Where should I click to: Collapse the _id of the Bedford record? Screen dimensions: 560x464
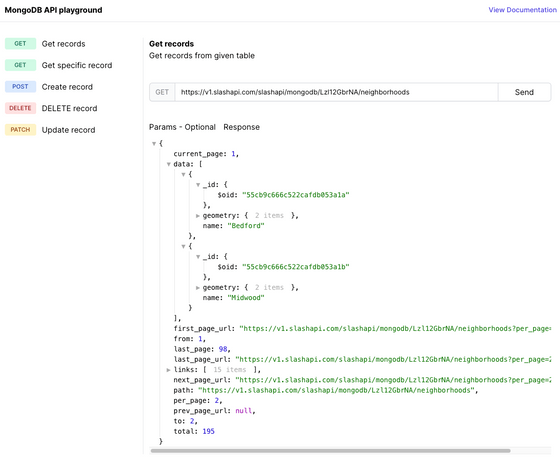click(x=198, y=185)
